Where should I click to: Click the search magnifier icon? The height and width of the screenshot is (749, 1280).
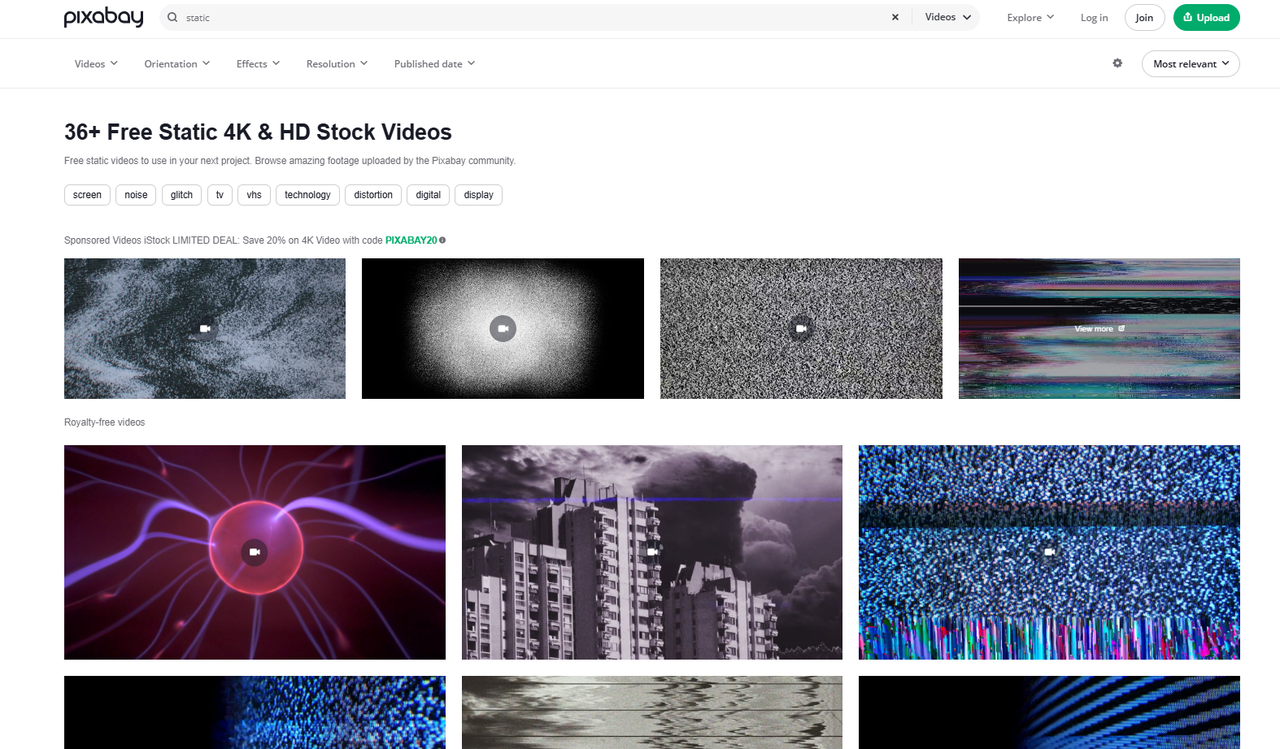171,18
